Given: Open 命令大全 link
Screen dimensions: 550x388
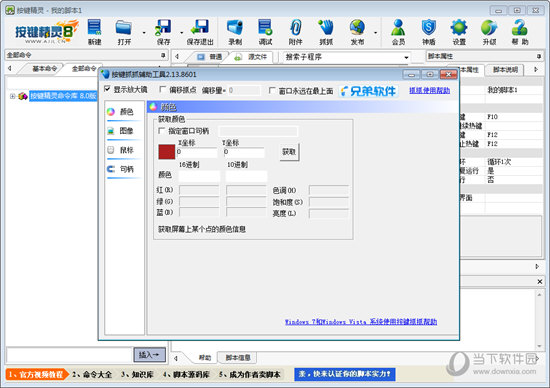Looking at the screenshot, I should pos(92,374).
